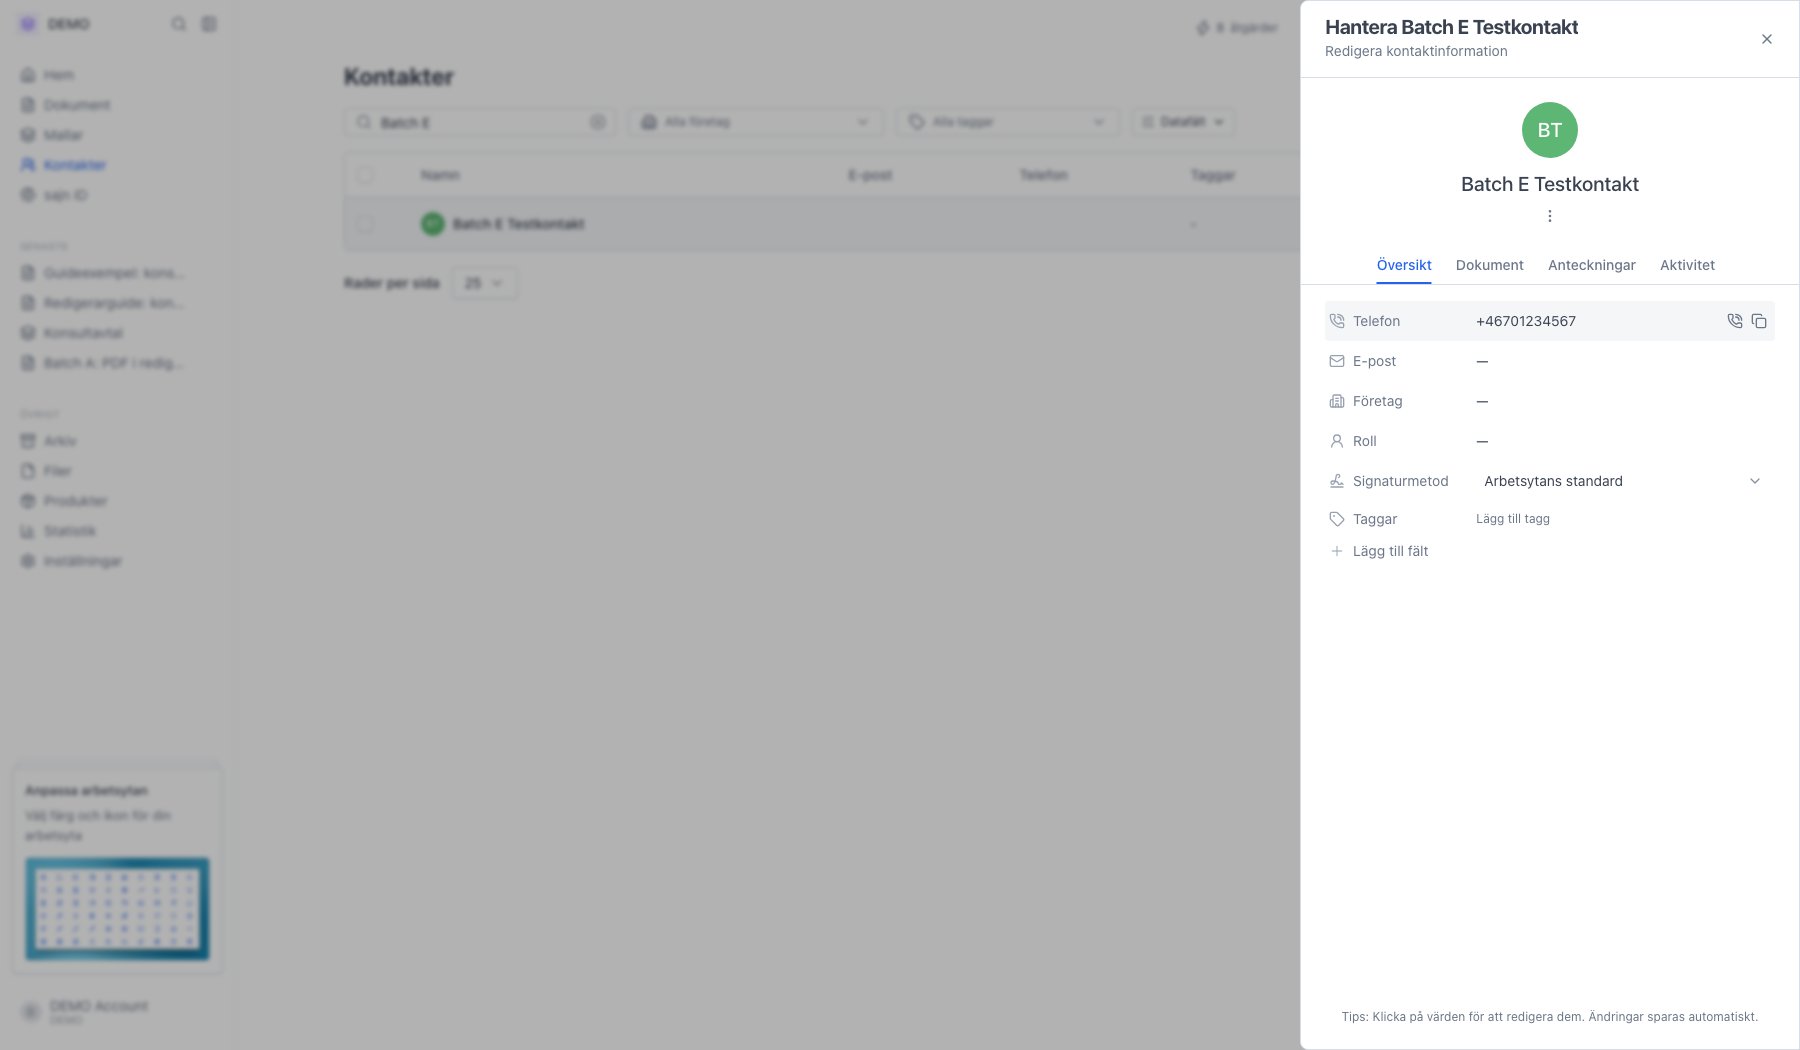Click the Taggar tag icon
This screenshot has height=1050, width=1800.
pos(1336,519)
